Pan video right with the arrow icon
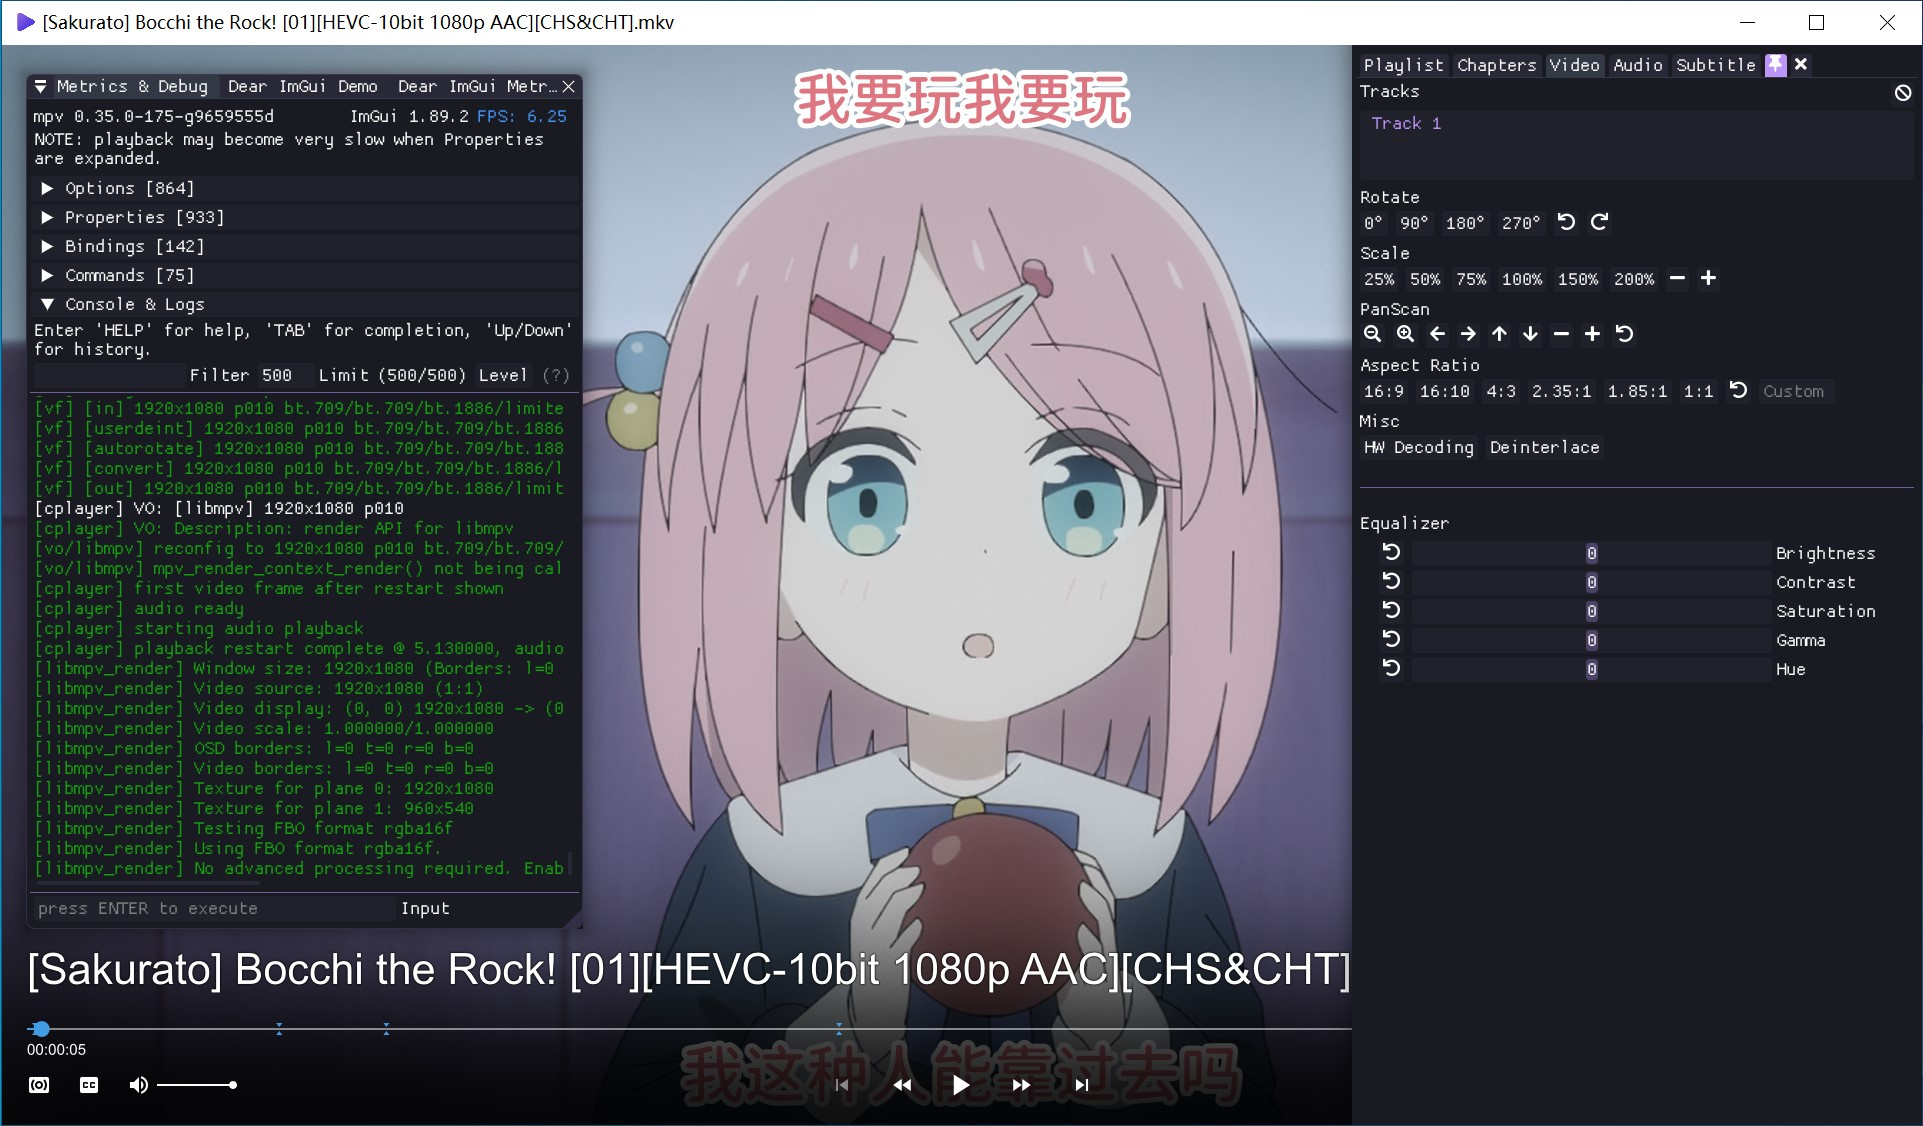The image size is (1923, 1126). click(1468, 334)
